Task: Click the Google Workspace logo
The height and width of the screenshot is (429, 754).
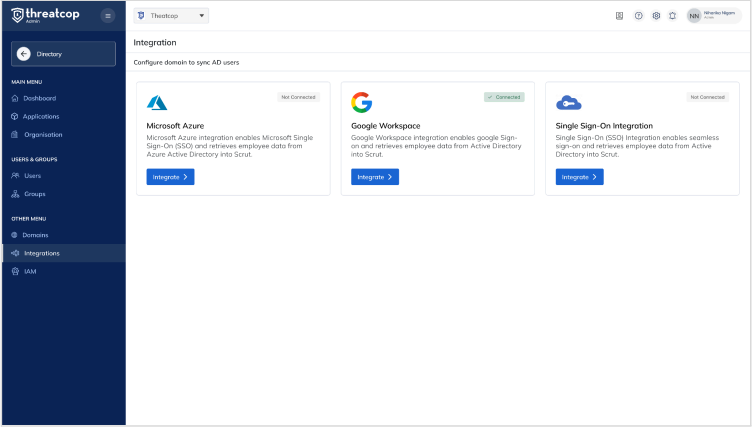Action: pos(361,103)
